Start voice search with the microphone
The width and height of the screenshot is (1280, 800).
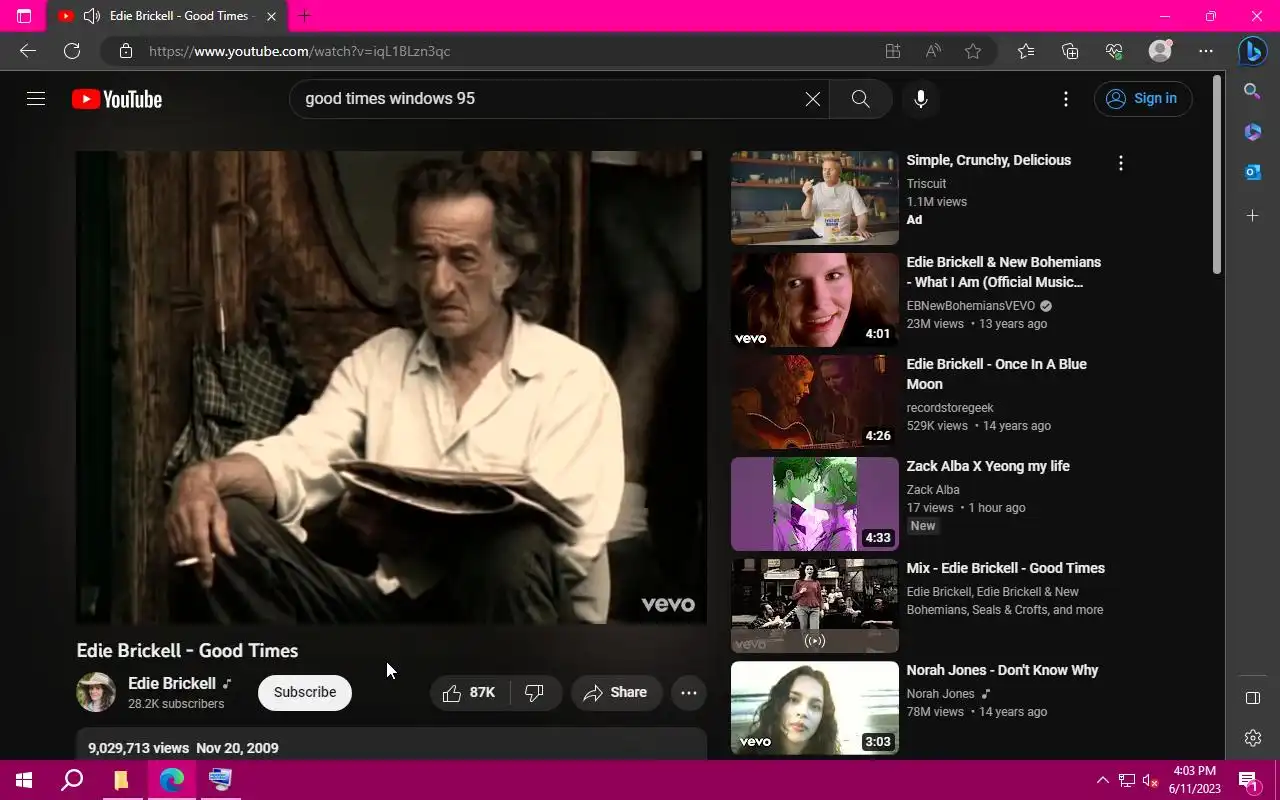(x=921, y=99)
